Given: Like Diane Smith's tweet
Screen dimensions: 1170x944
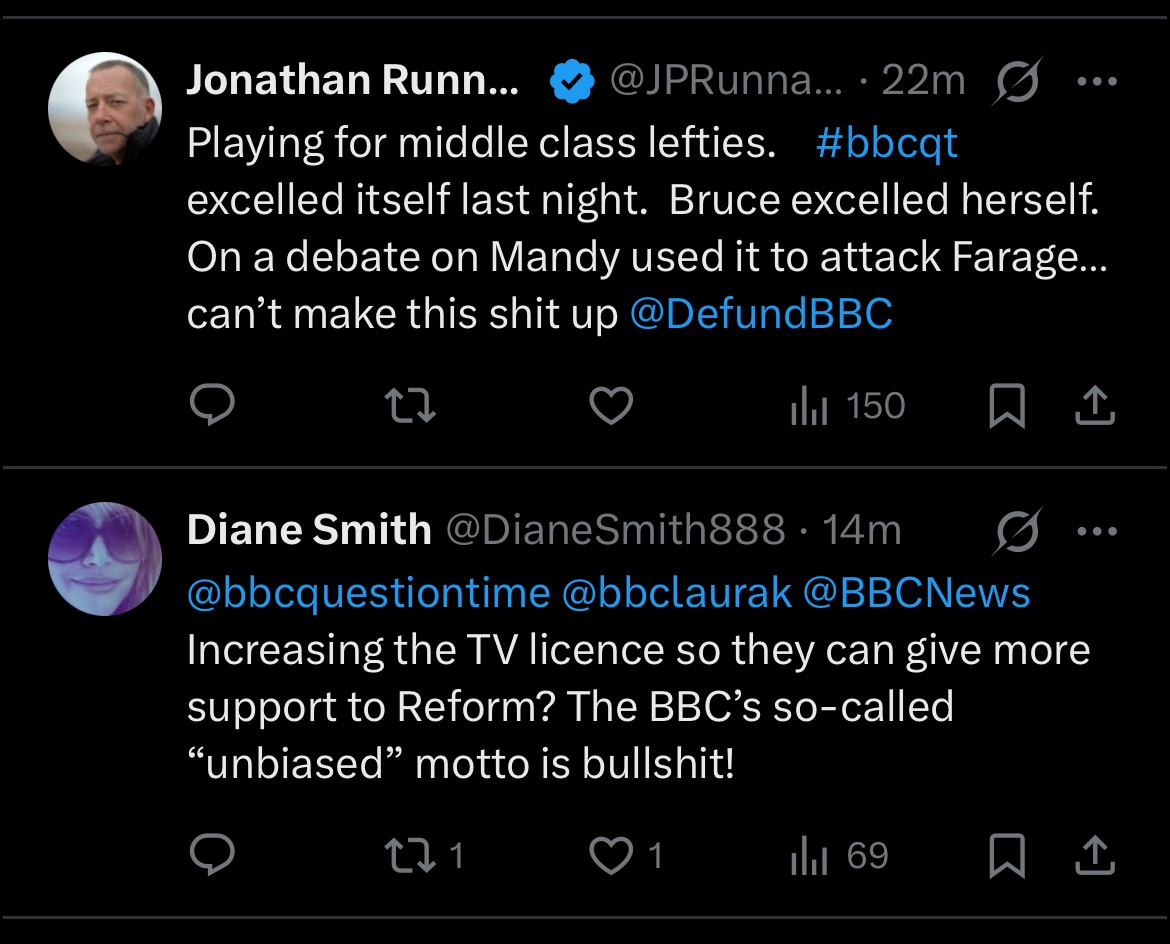Looking at the screenshot, I should click(625, 856).
